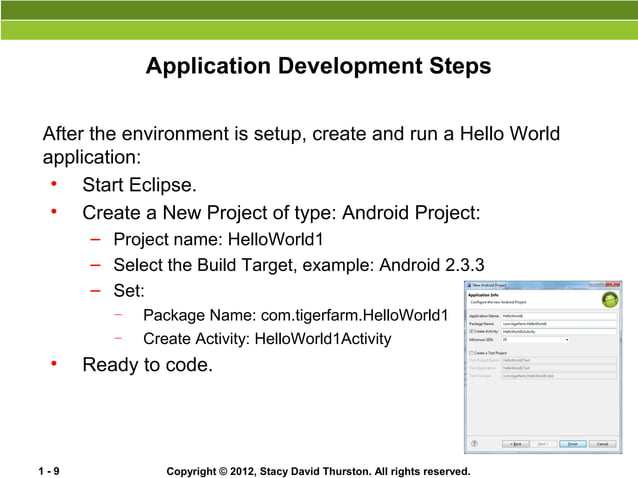638x478 pixels.
Task: Click the Finish button
Action: [572, 442]
